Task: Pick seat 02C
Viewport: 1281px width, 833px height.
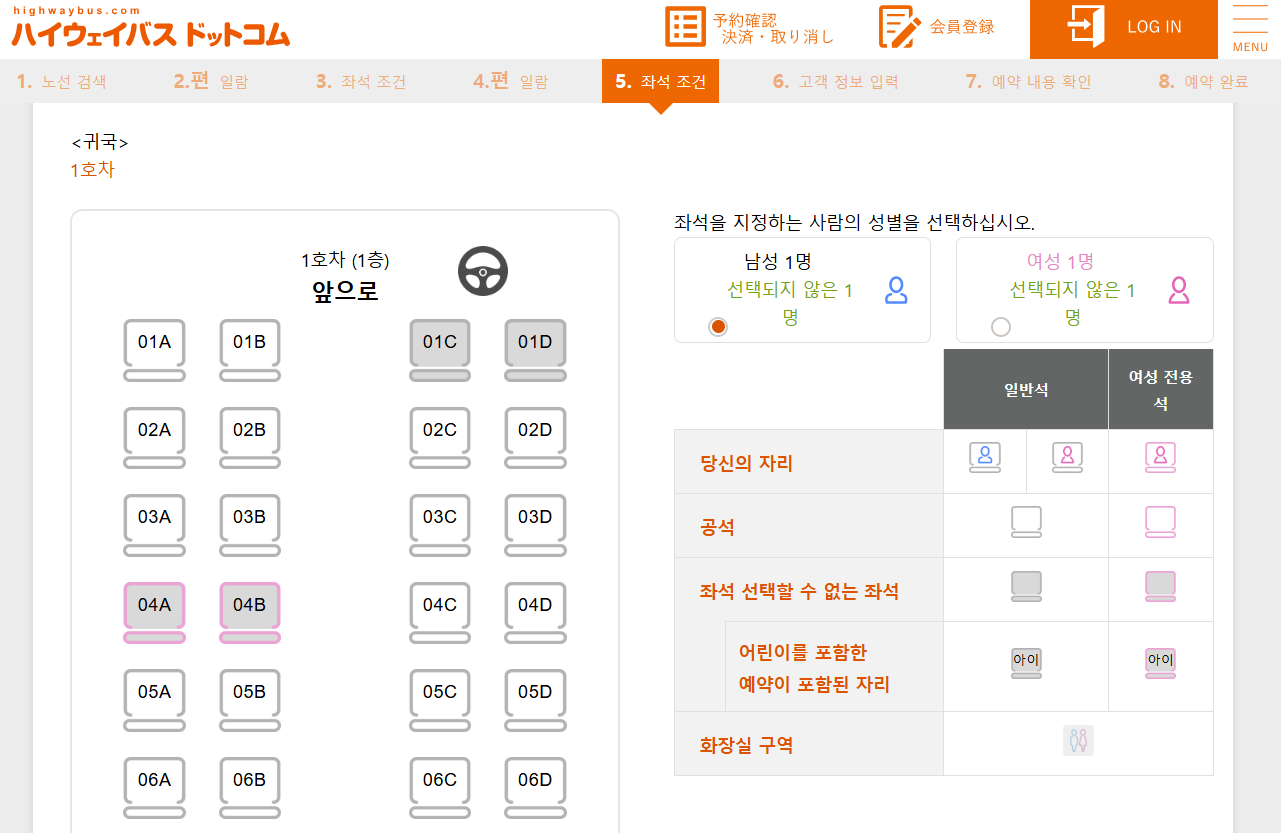Action: tap(439, 438)
